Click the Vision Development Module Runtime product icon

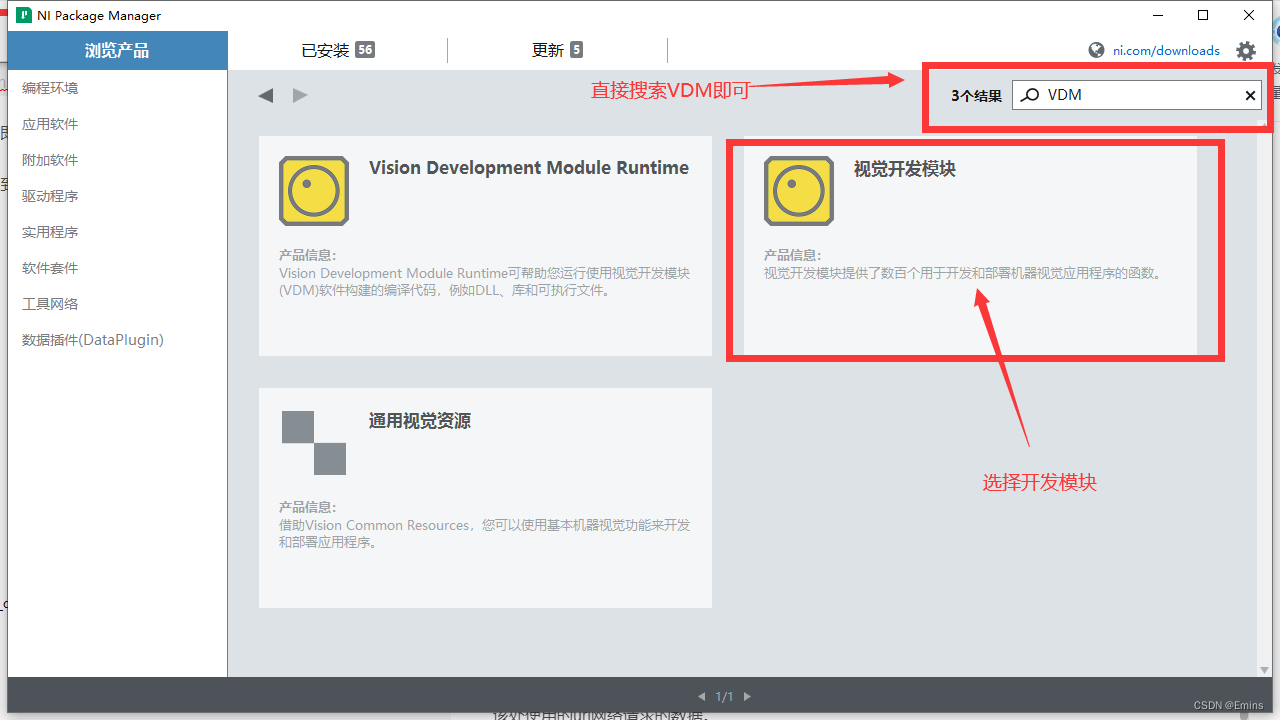click(311, 191)
